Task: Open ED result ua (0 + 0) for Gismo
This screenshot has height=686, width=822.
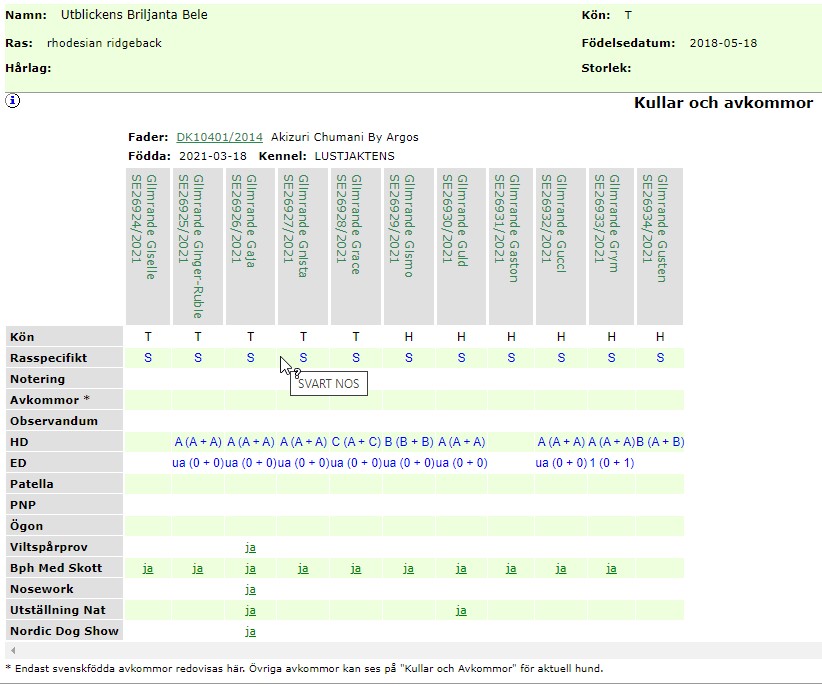Action: point(409,463)
